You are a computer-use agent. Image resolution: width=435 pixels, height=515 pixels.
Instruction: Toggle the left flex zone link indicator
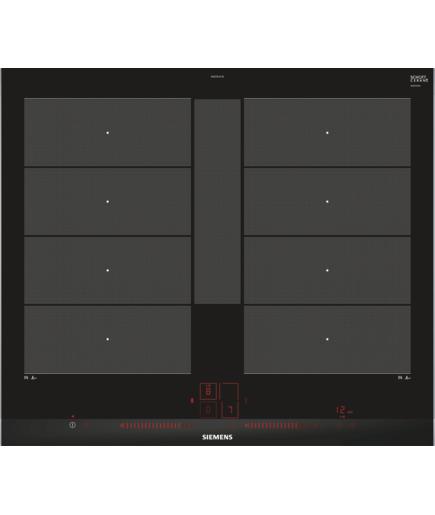tap(192, 400)
